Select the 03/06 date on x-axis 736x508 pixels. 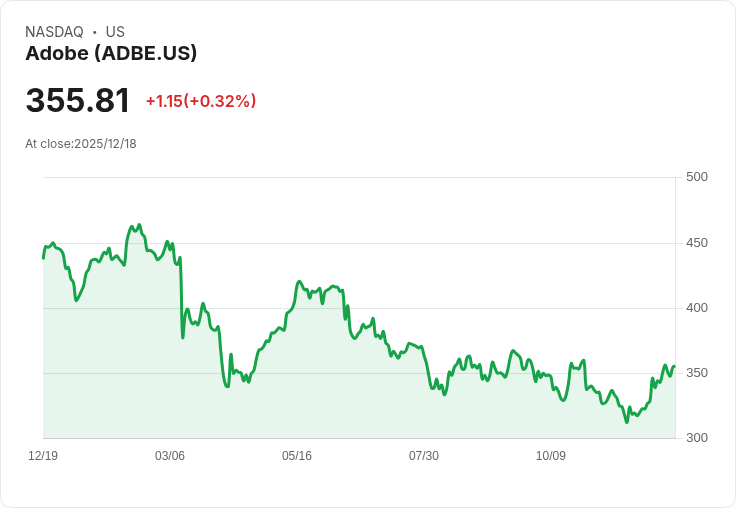tap(169, 456)
